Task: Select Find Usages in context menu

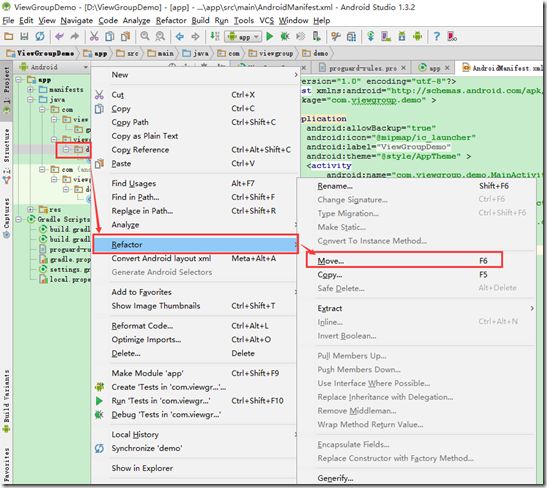Action: coord(194,183)
